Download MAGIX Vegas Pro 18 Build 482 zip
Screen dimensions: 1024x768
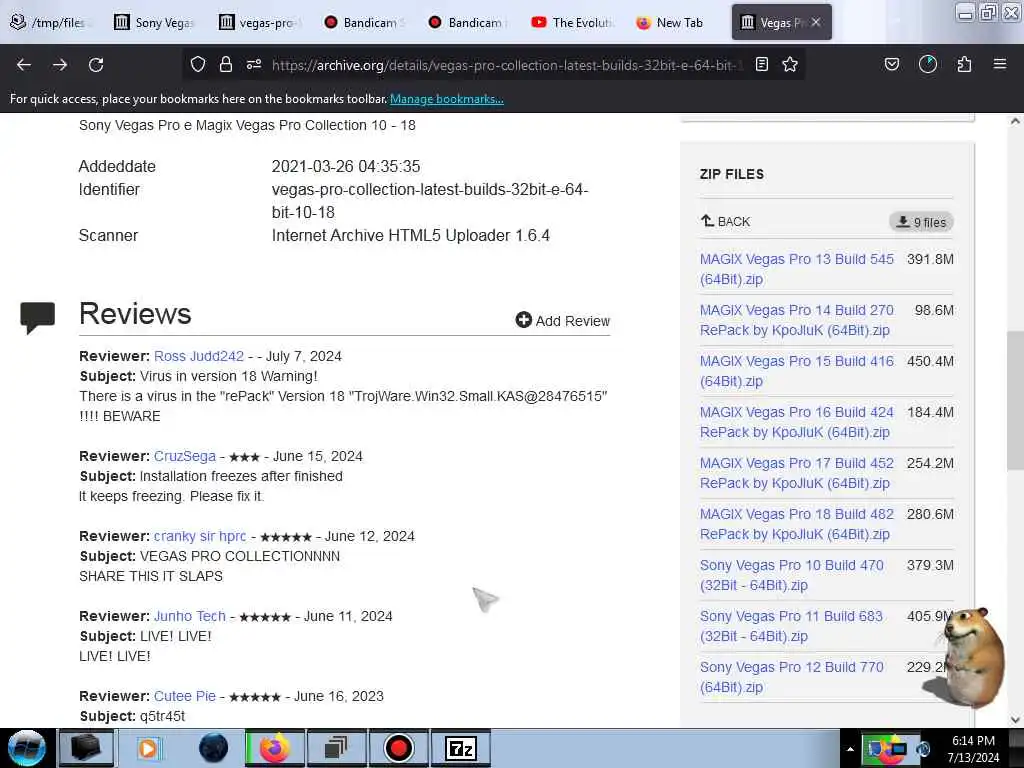797,524
